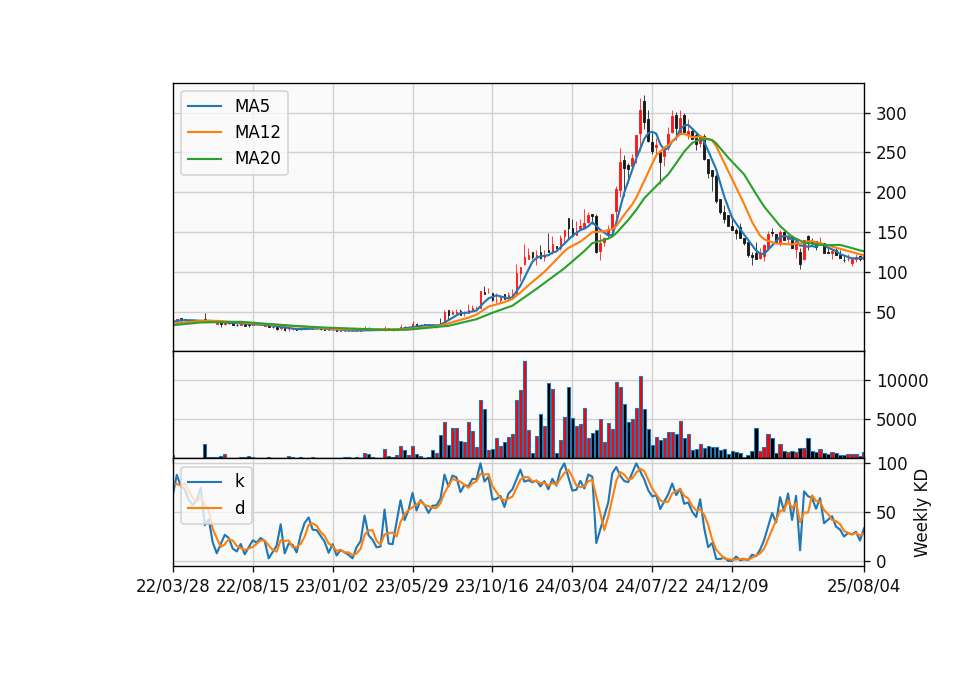Screen dimensions: 960x690
Task: Click the 300 price axis tick
Action: point(891,114)
